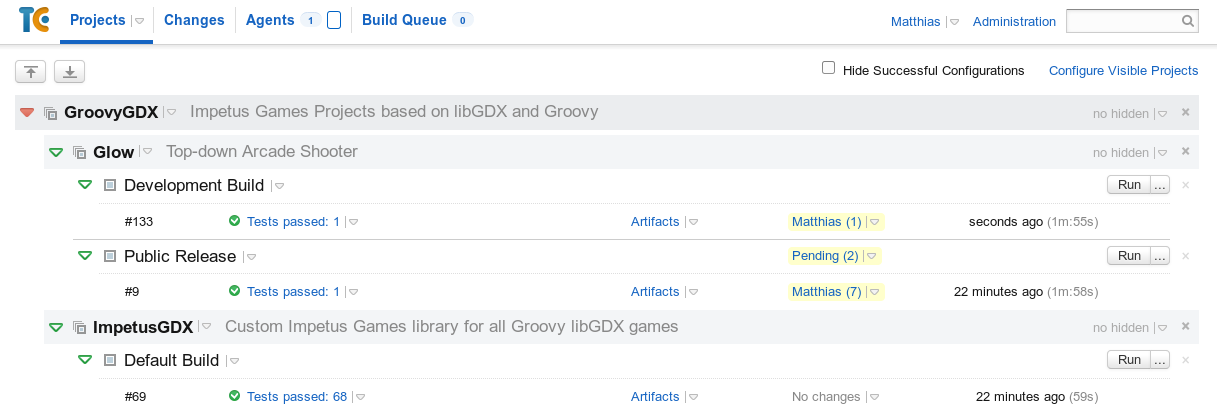Hide the GroovyGDX project with its X

click(x=1185, y=112)
